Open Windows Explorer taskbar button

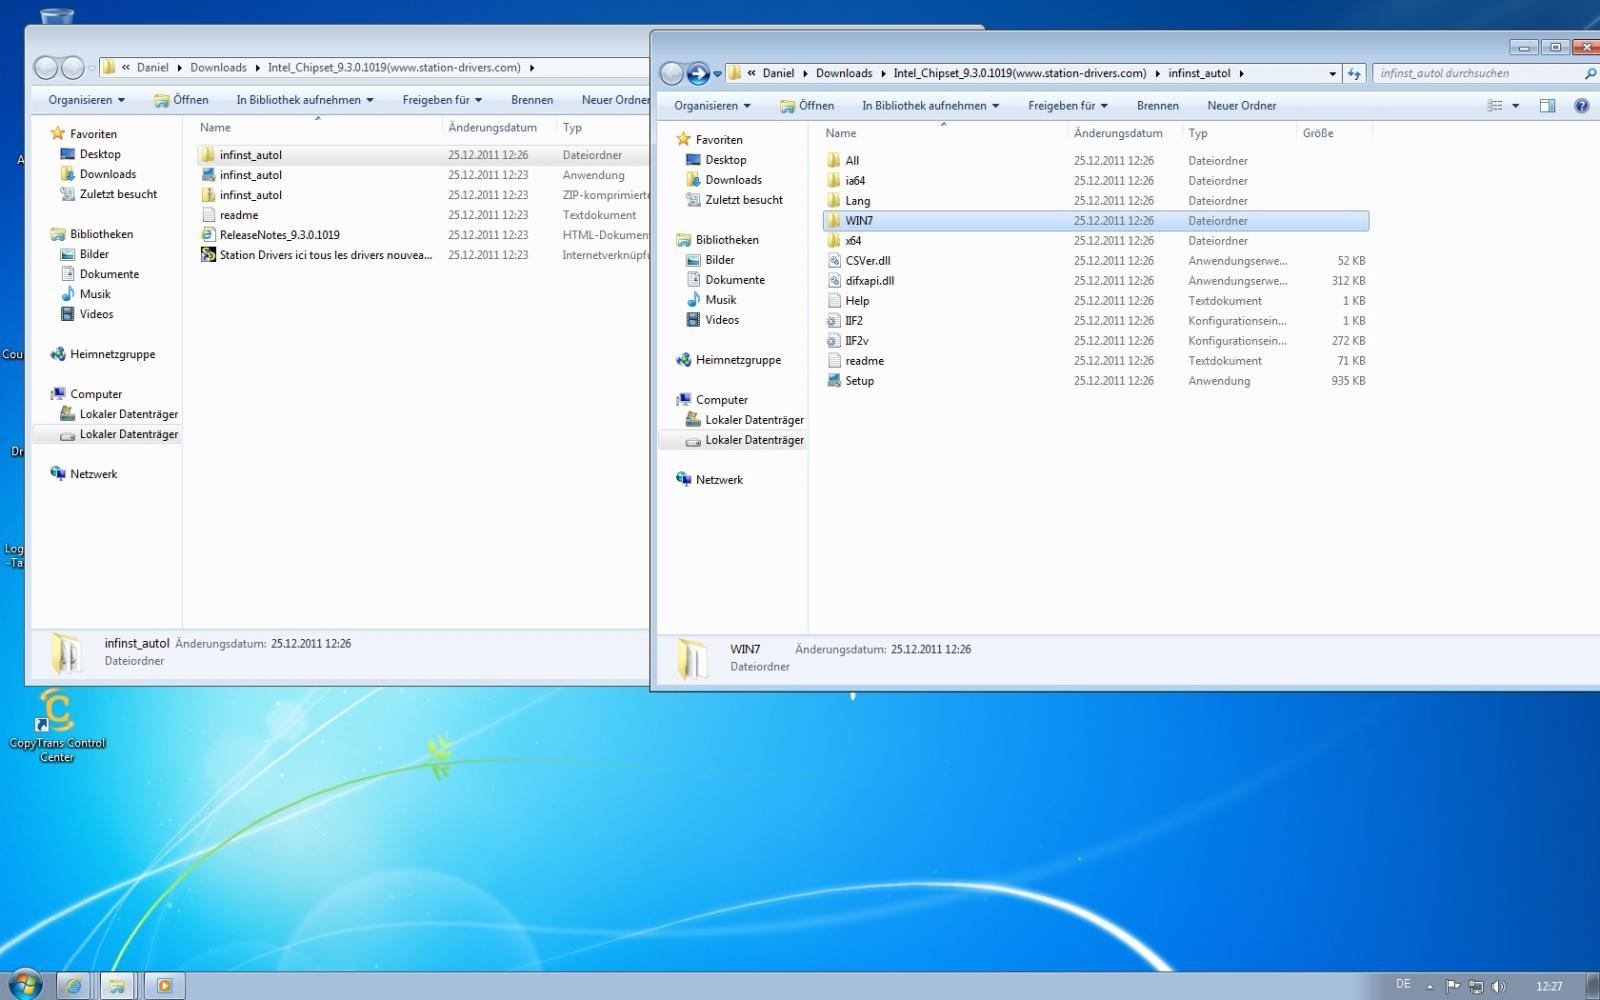(117, 986)
